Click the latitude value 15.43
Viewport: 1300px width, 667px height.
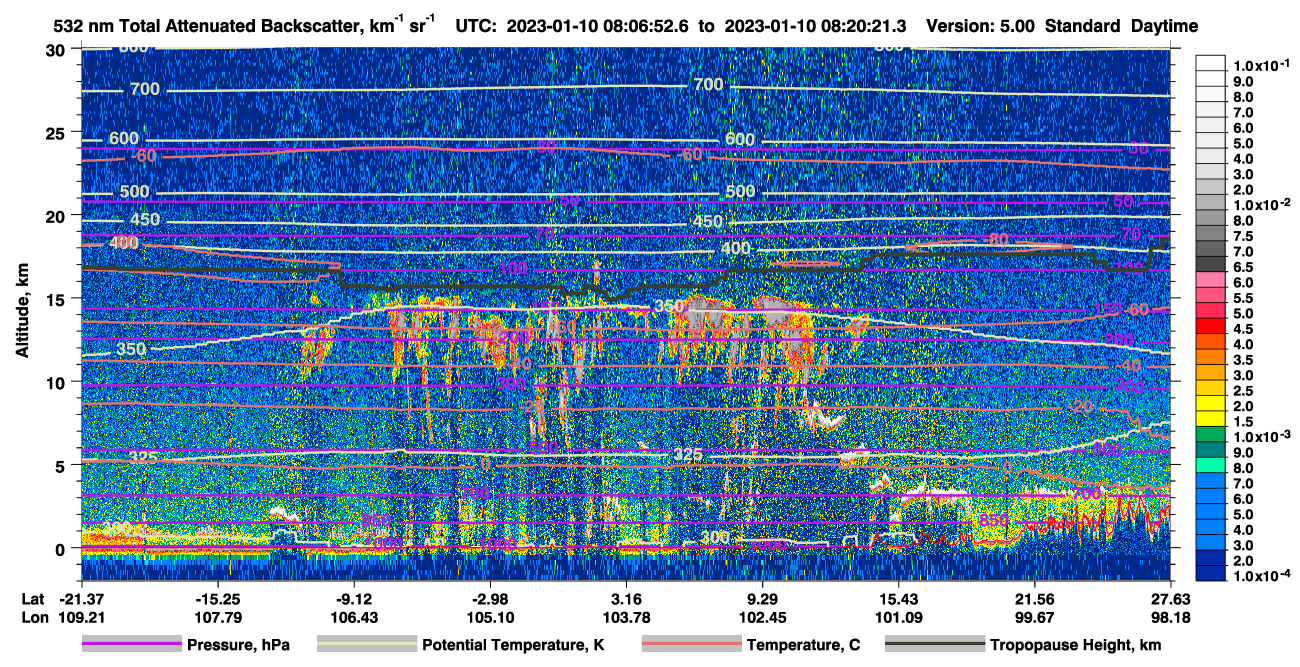coord(898,598)
